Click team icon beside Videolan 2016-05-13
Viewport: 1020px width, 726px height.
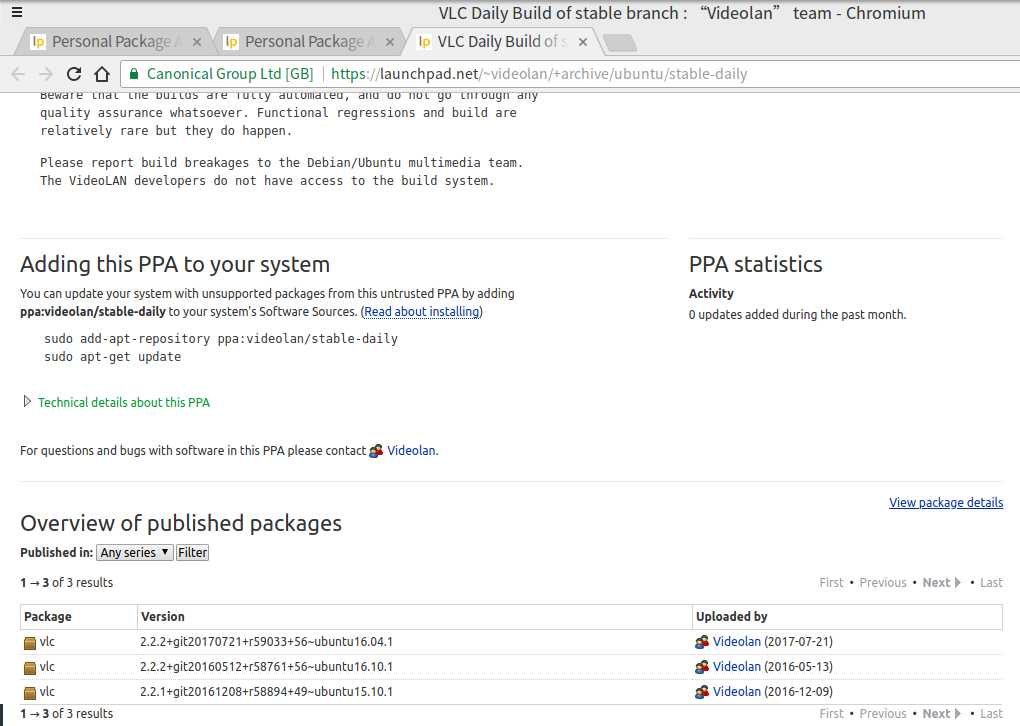[x=702, y=667]
